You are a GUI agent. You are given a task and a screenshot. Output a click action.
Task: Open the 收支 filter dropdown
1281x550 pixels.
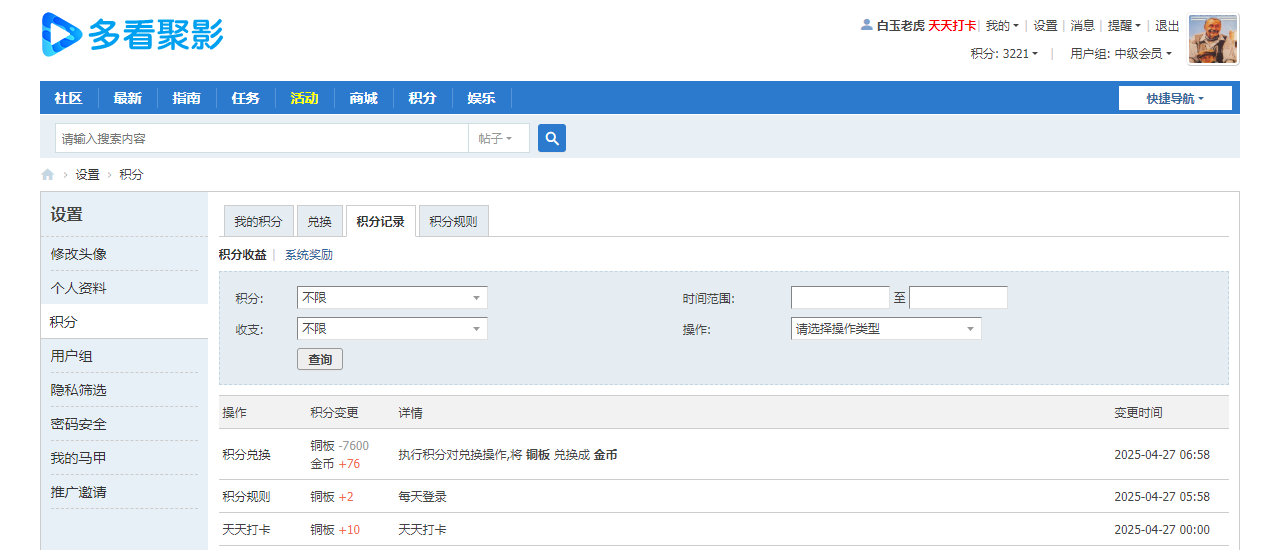pyautogui.click(x=391, y=329)
